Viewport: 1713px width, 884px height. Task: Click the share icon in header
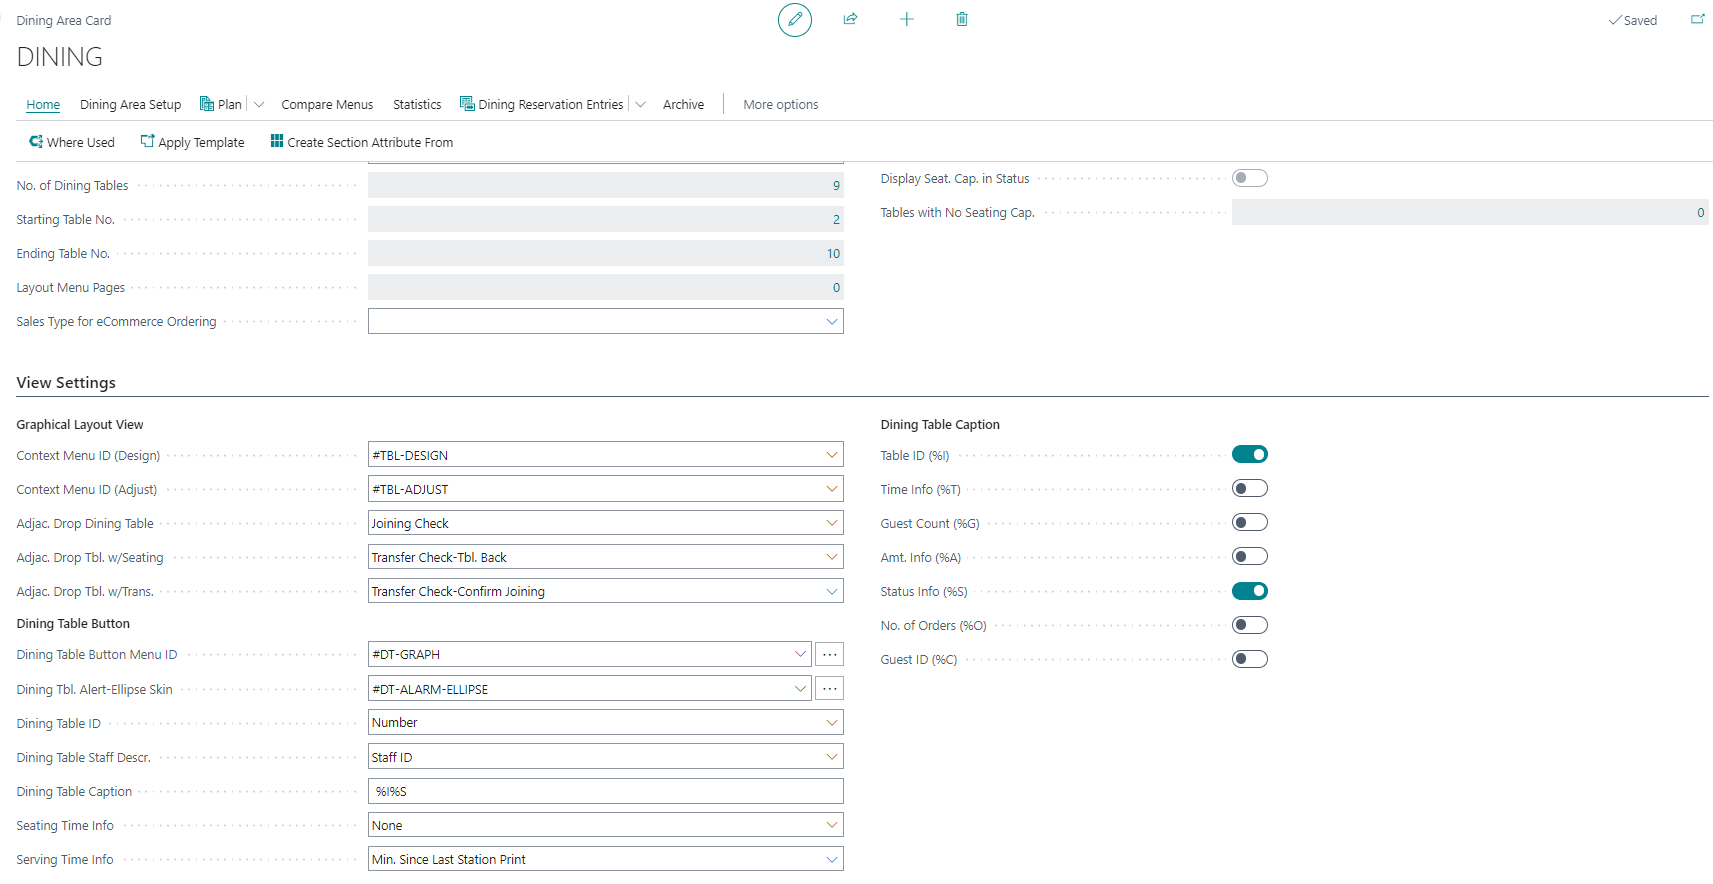pos(850,20)
